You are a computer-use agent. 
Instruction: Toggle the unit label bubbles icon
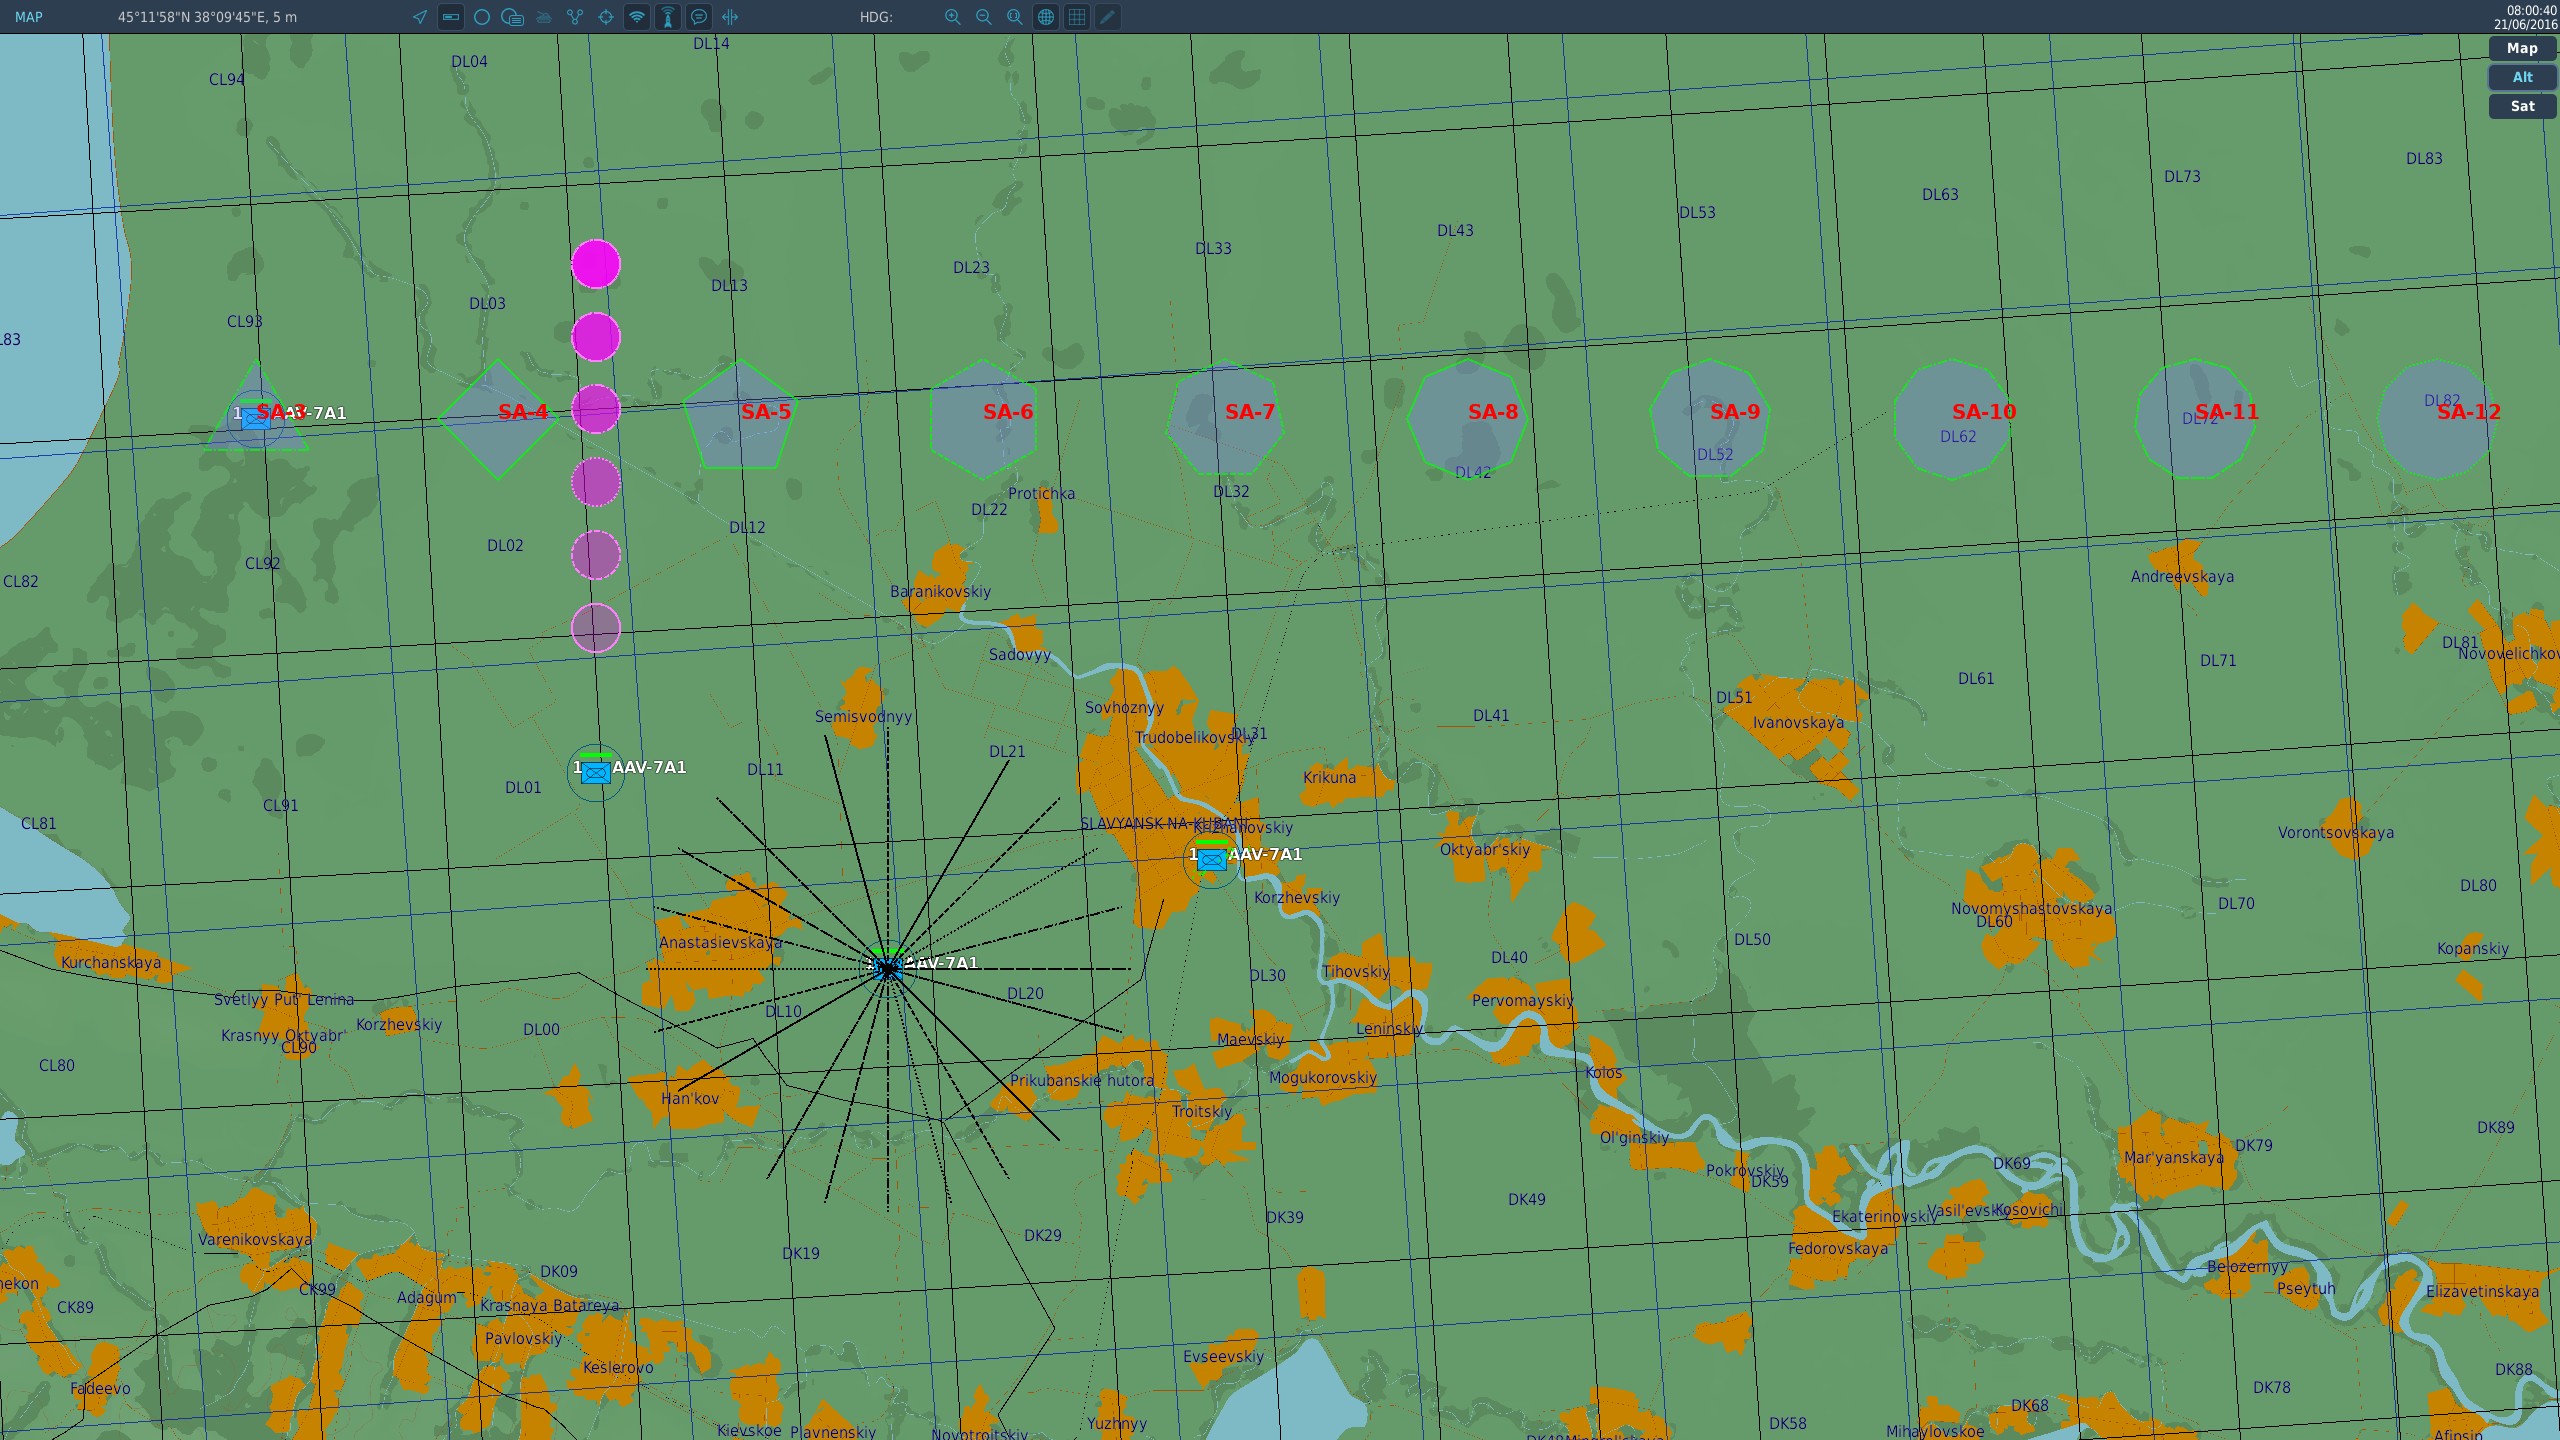click(513, 17)
